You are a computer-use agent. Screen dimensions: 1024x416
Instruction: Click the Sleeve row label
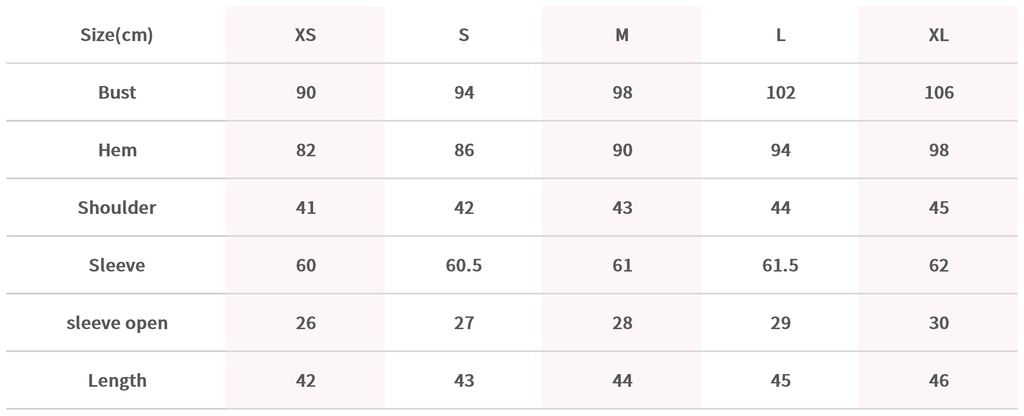pos(117,266)
